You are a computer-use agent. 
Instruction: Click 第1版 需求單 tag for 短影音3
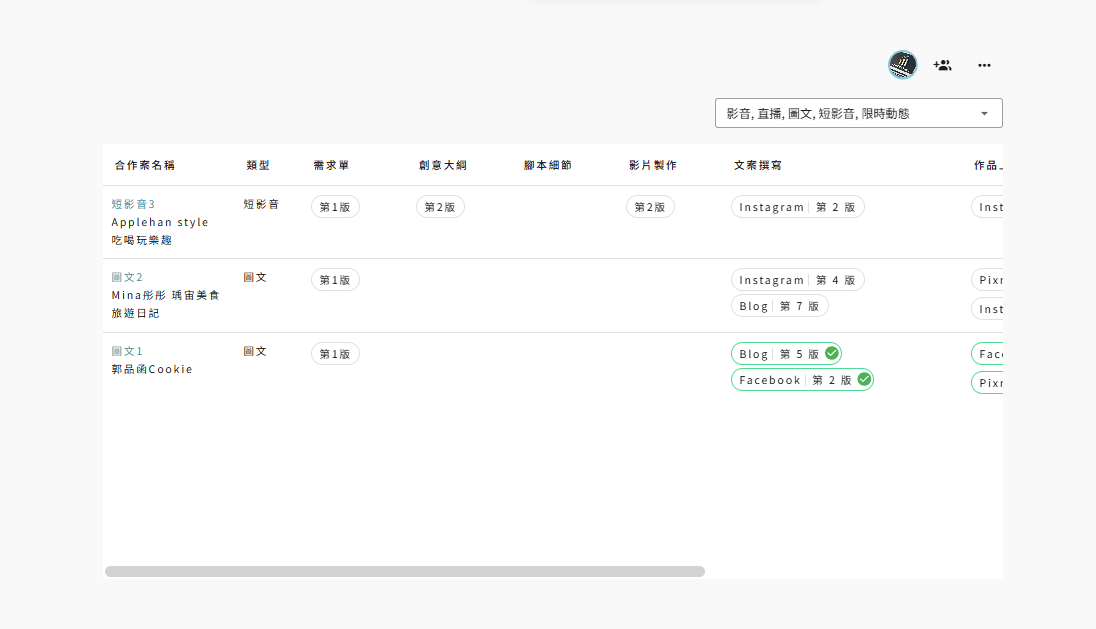335,207
